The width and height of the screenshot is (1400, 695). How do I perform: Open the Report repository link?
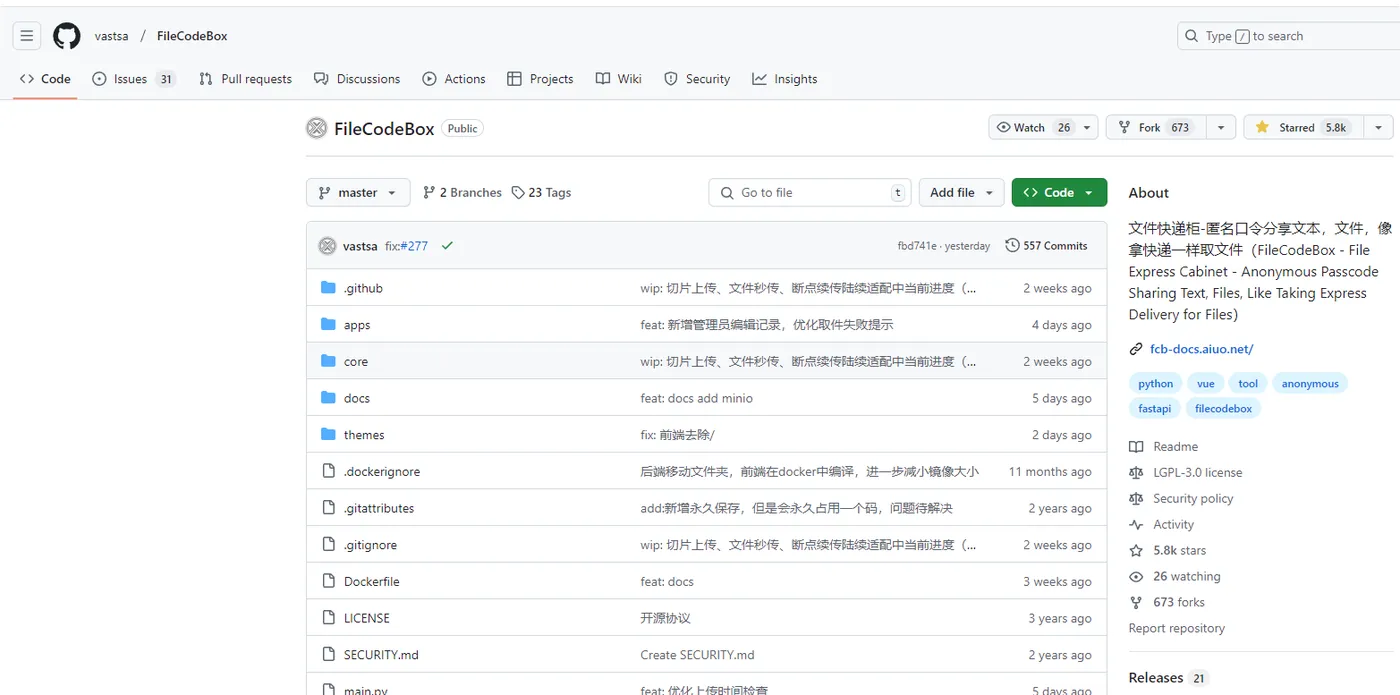click(1176, 629)
